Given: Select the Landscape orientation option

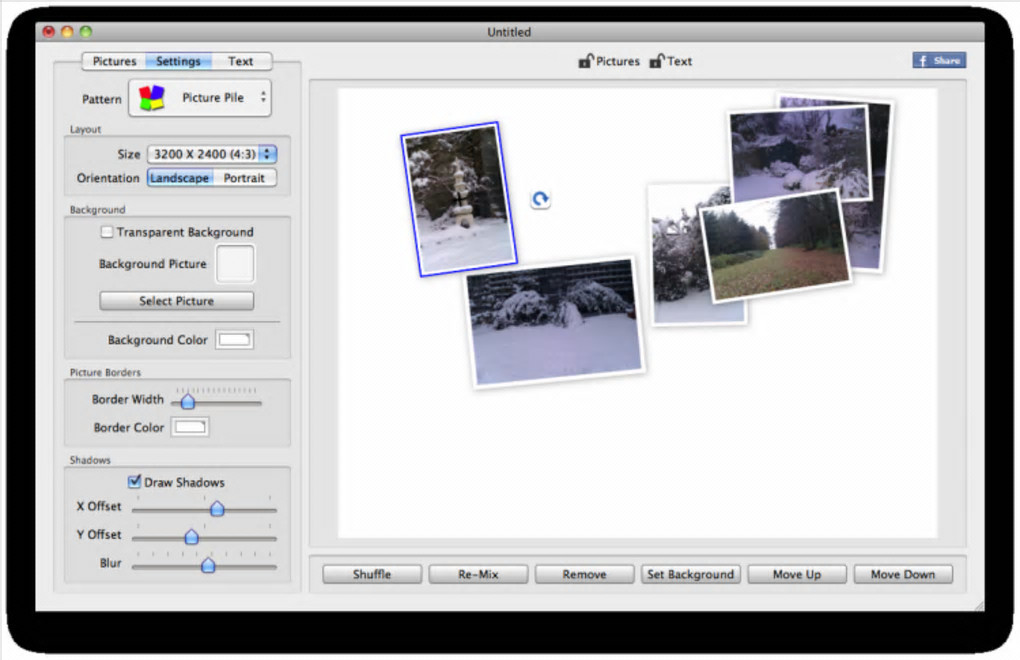Looking at the screenshot, I should [x=180, y=178].
